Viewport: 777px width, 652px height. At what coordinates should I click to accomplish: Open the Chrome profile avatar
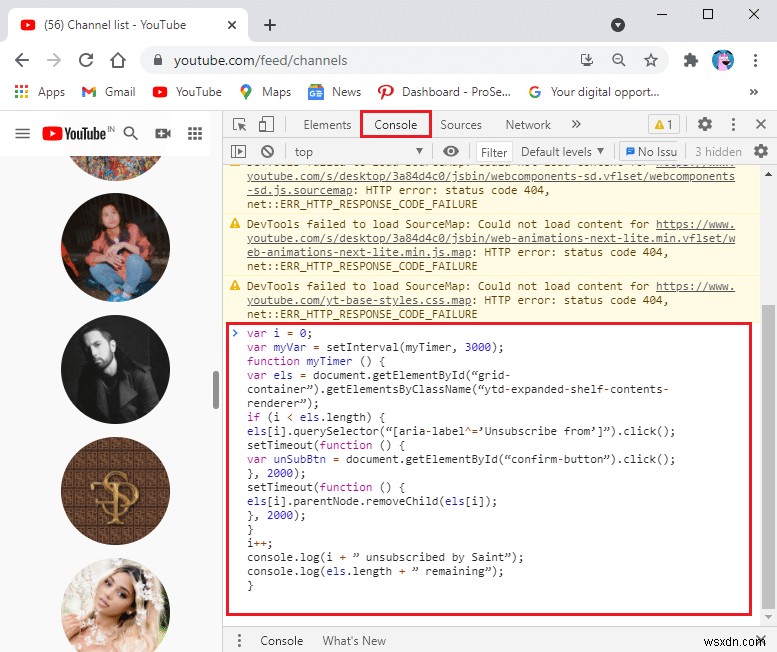[x=723, y=60]
